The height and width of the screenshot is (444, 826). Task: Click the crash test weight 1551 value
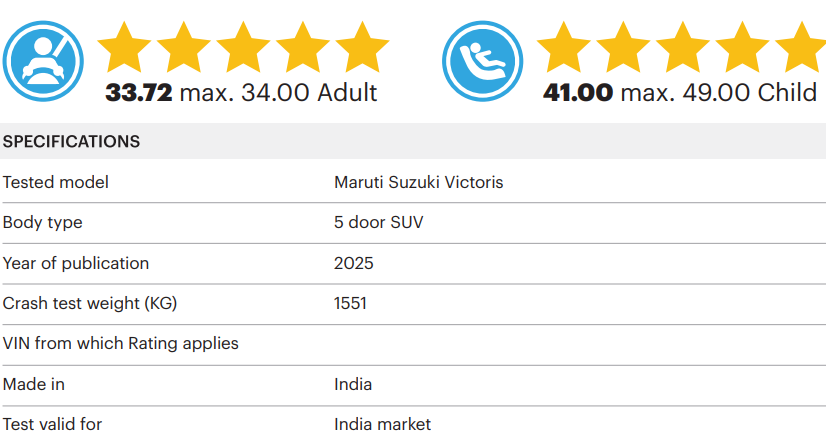350,303
